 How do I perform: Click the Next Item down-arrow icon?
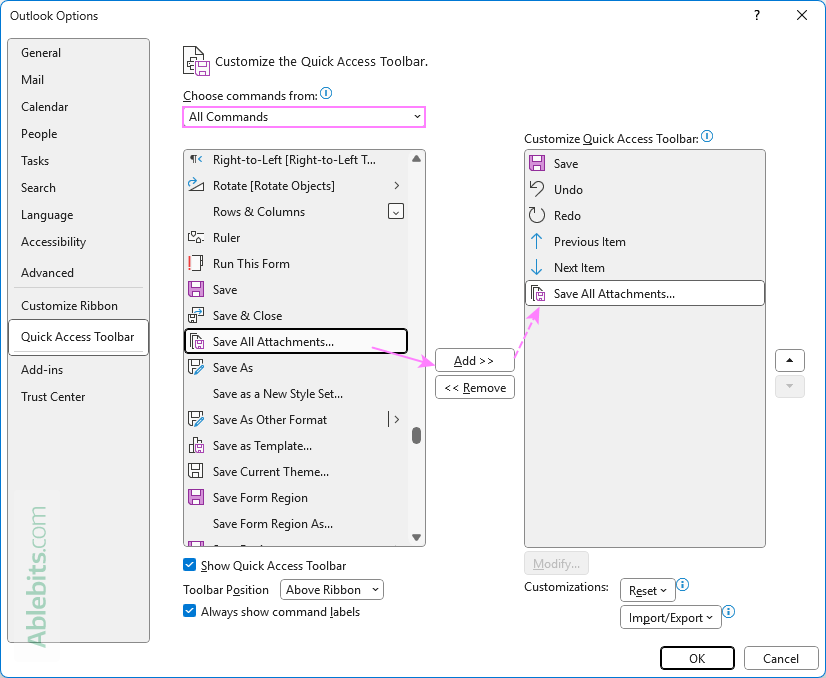537,267
